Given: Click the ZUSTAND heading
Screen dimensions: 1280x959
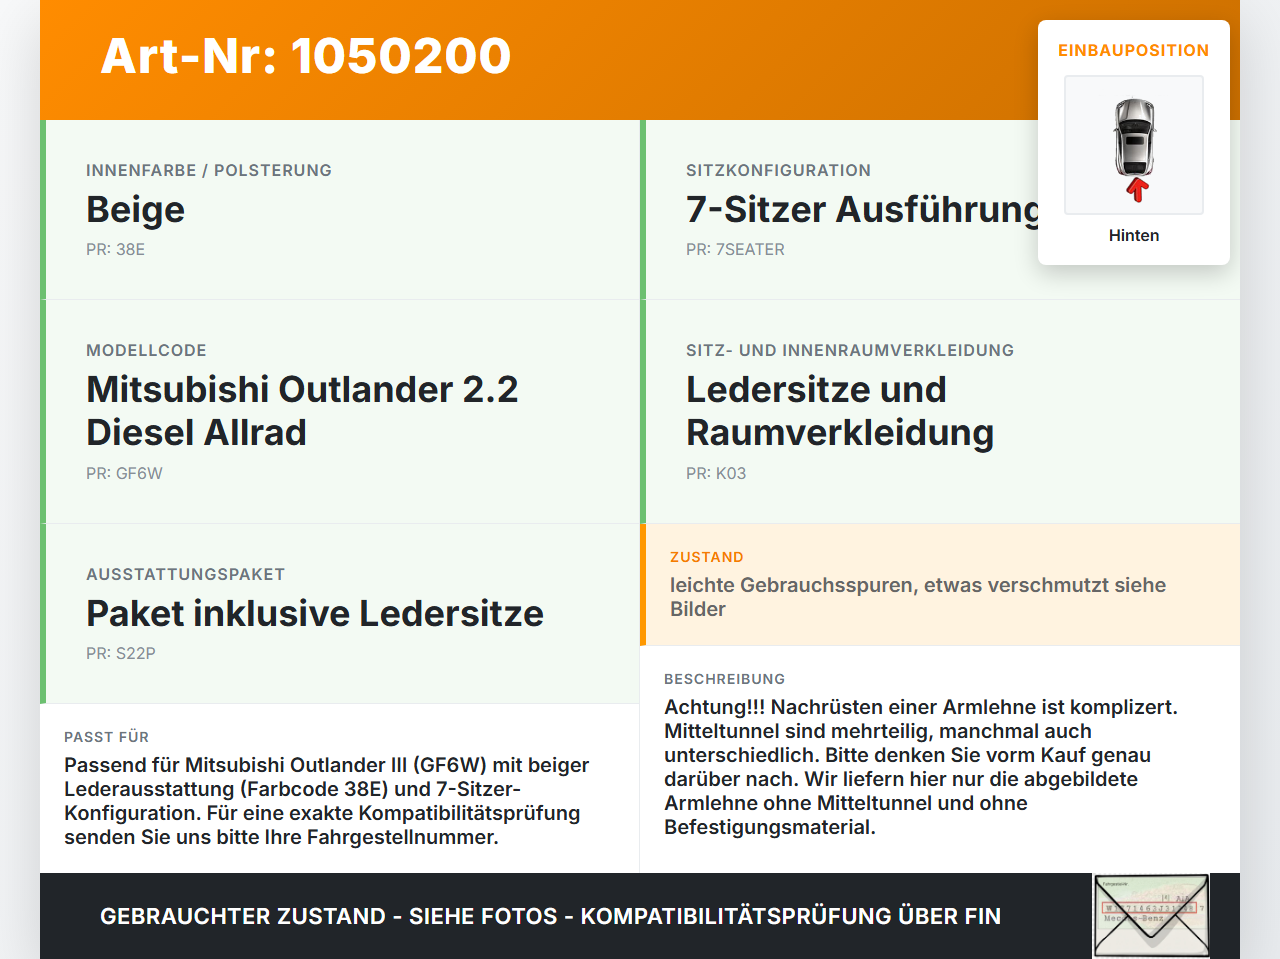Looking at the screenshot, I should pyautogui.click(x=707, y=557).
